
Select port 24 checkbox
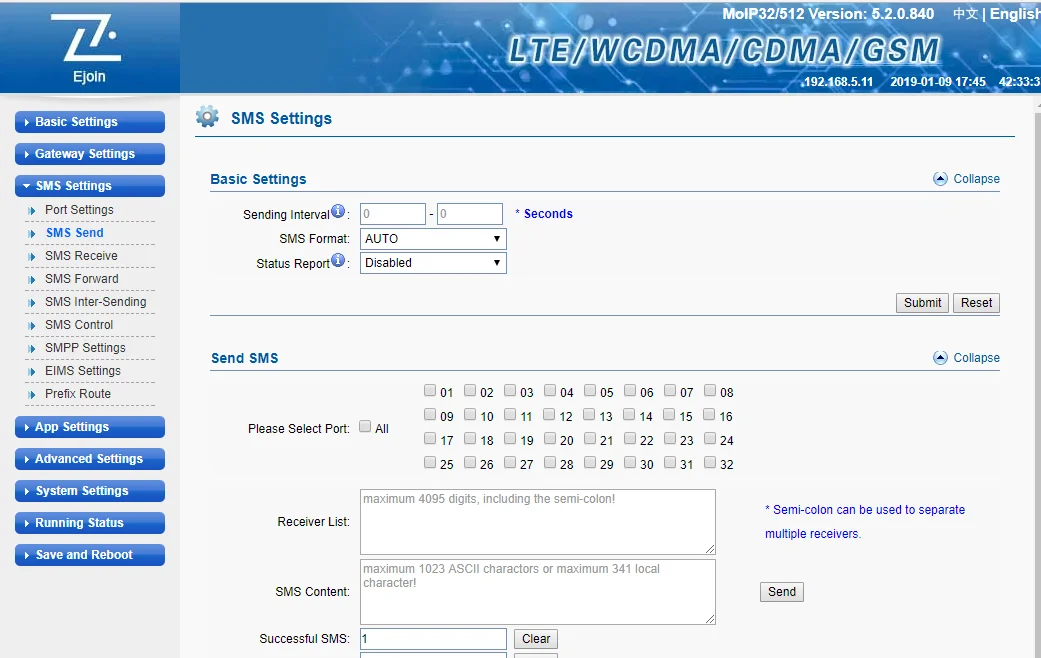(710, 438)
